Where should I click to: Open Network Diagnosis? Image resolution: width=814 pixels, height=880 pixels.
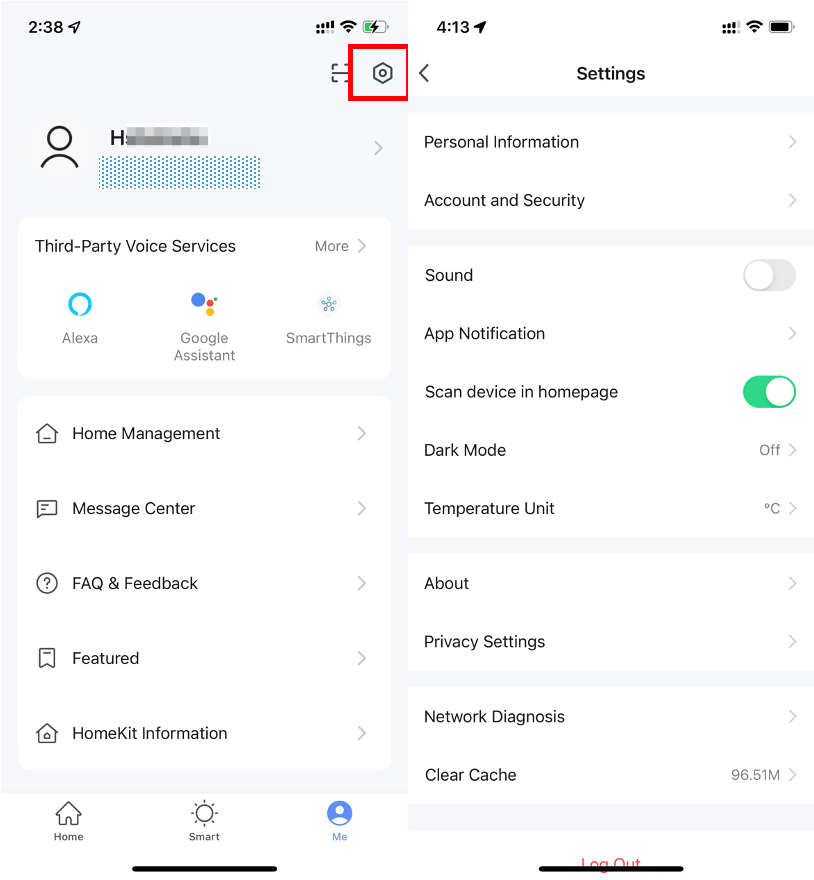[x=610, y=717]
